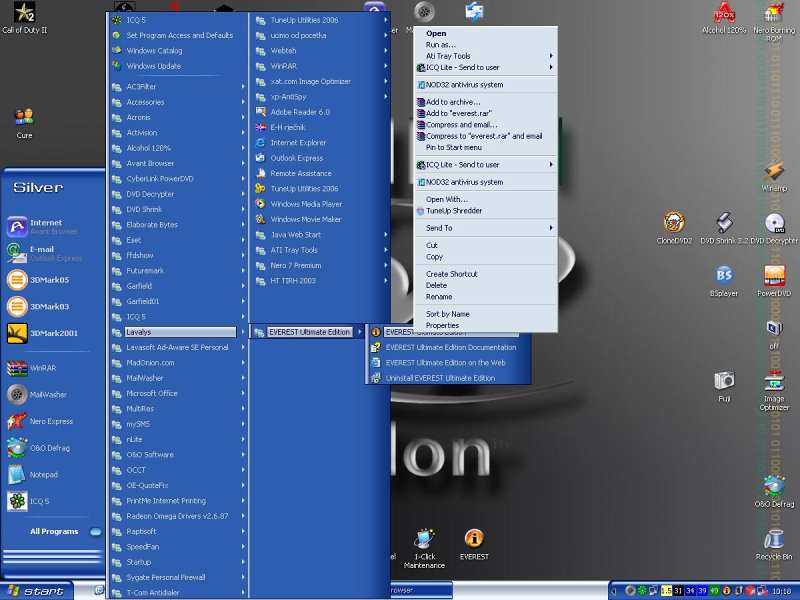Expand the Accessories program folder

(x=179, y=102)
